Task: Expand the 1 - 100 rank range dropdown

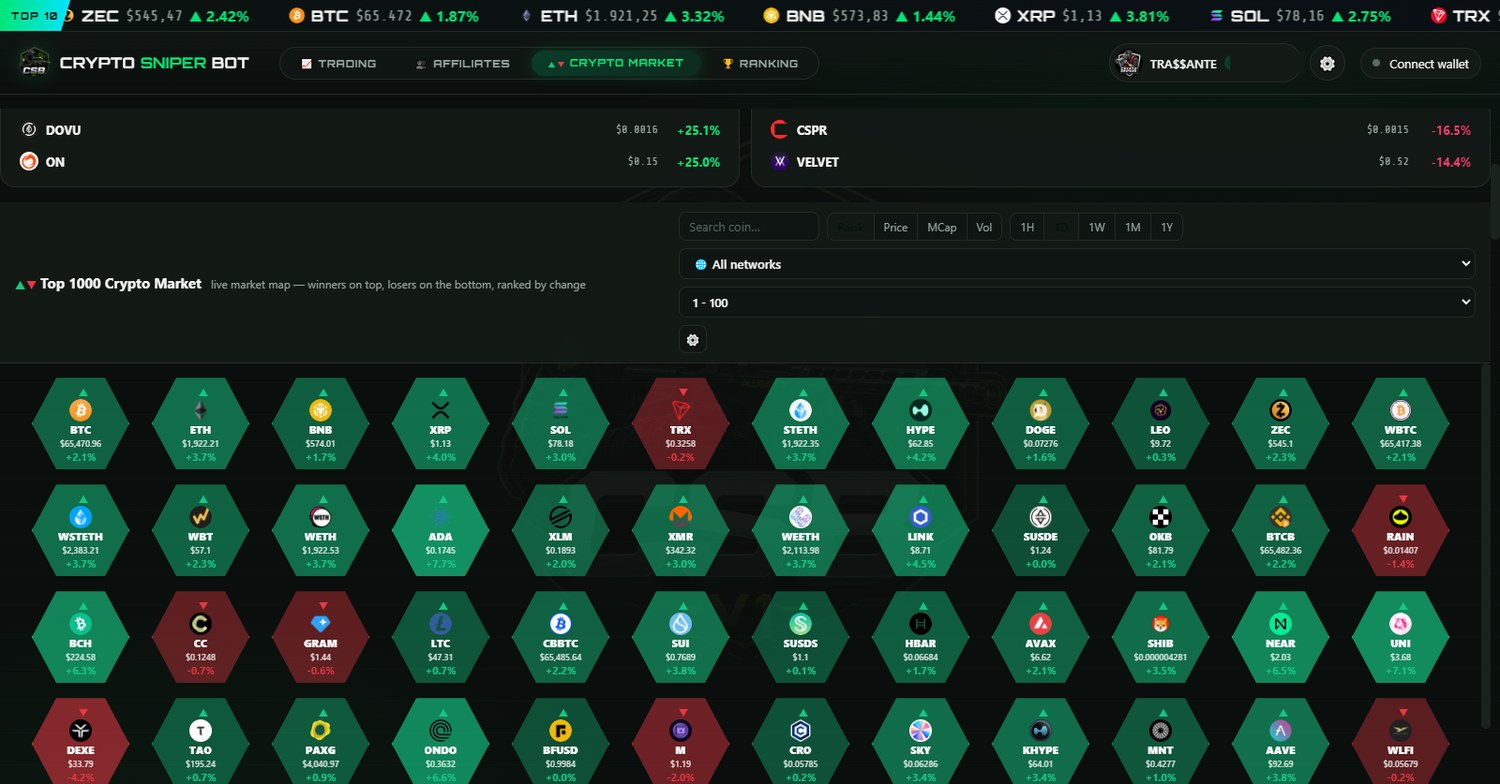Action: (1077, 302)
